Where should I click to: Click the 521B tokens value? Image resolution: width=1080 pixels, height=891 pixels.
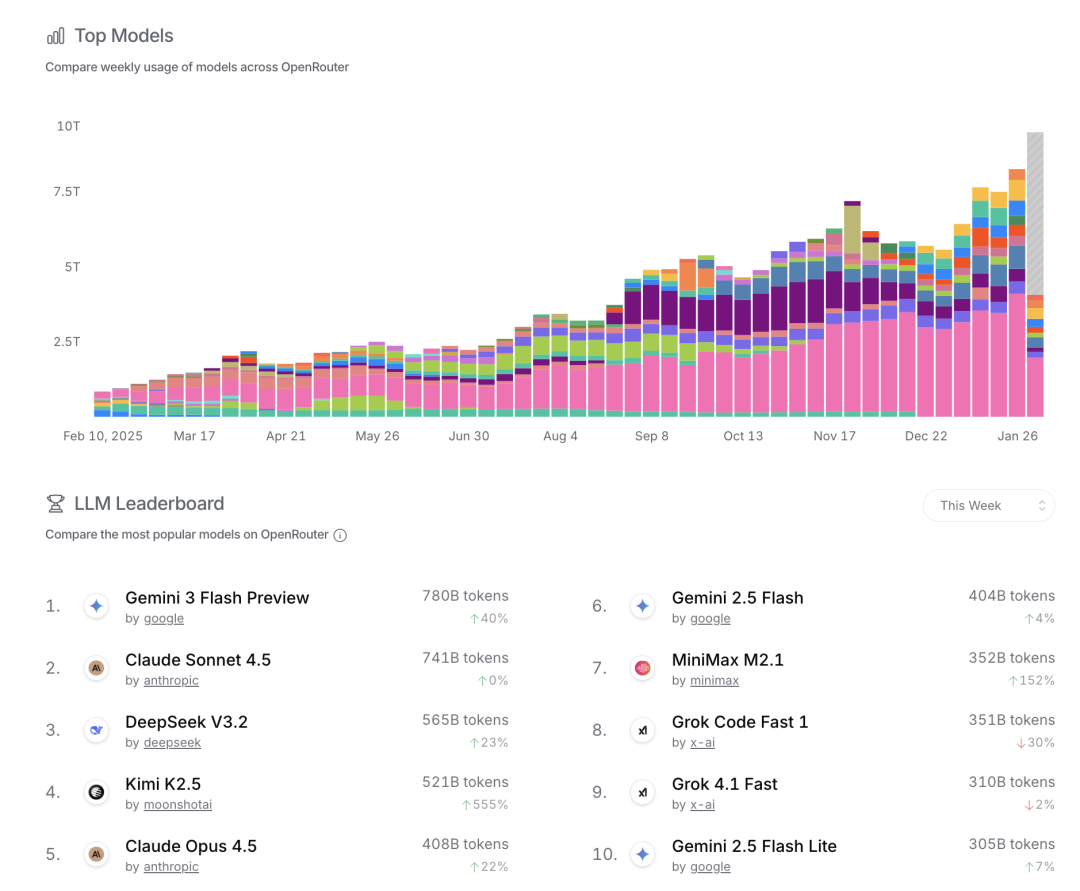pyautogui.click(x=466, y=782)
